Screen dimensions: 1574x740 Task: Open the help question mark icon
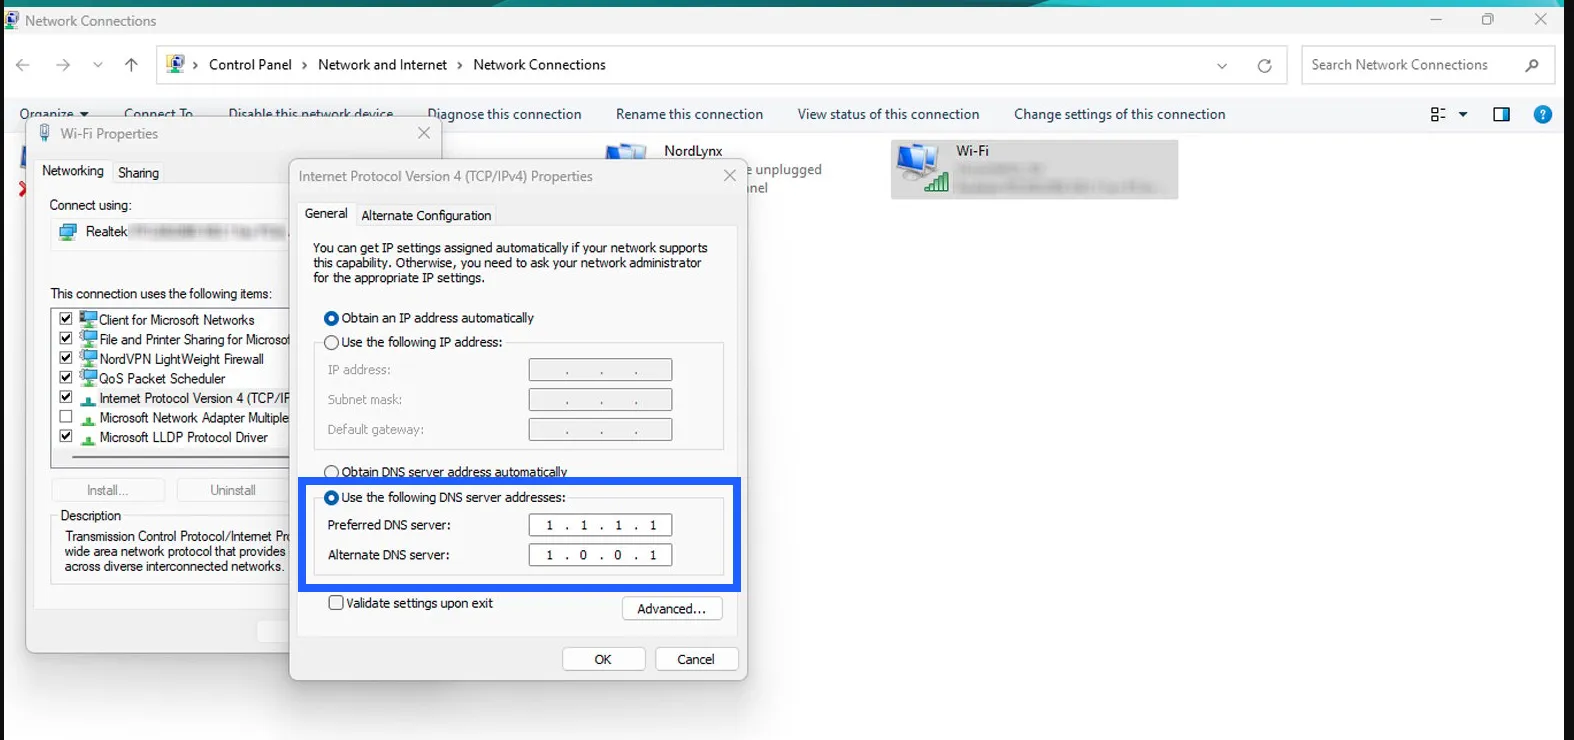[1543, 114]
